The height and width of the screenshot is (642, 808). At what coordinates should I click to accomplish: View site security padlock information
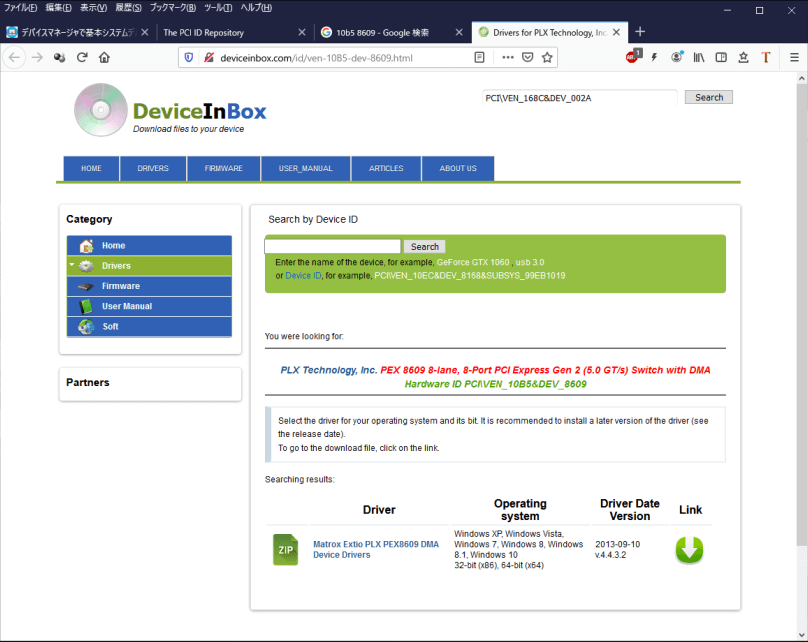click(x=209, y=58)
